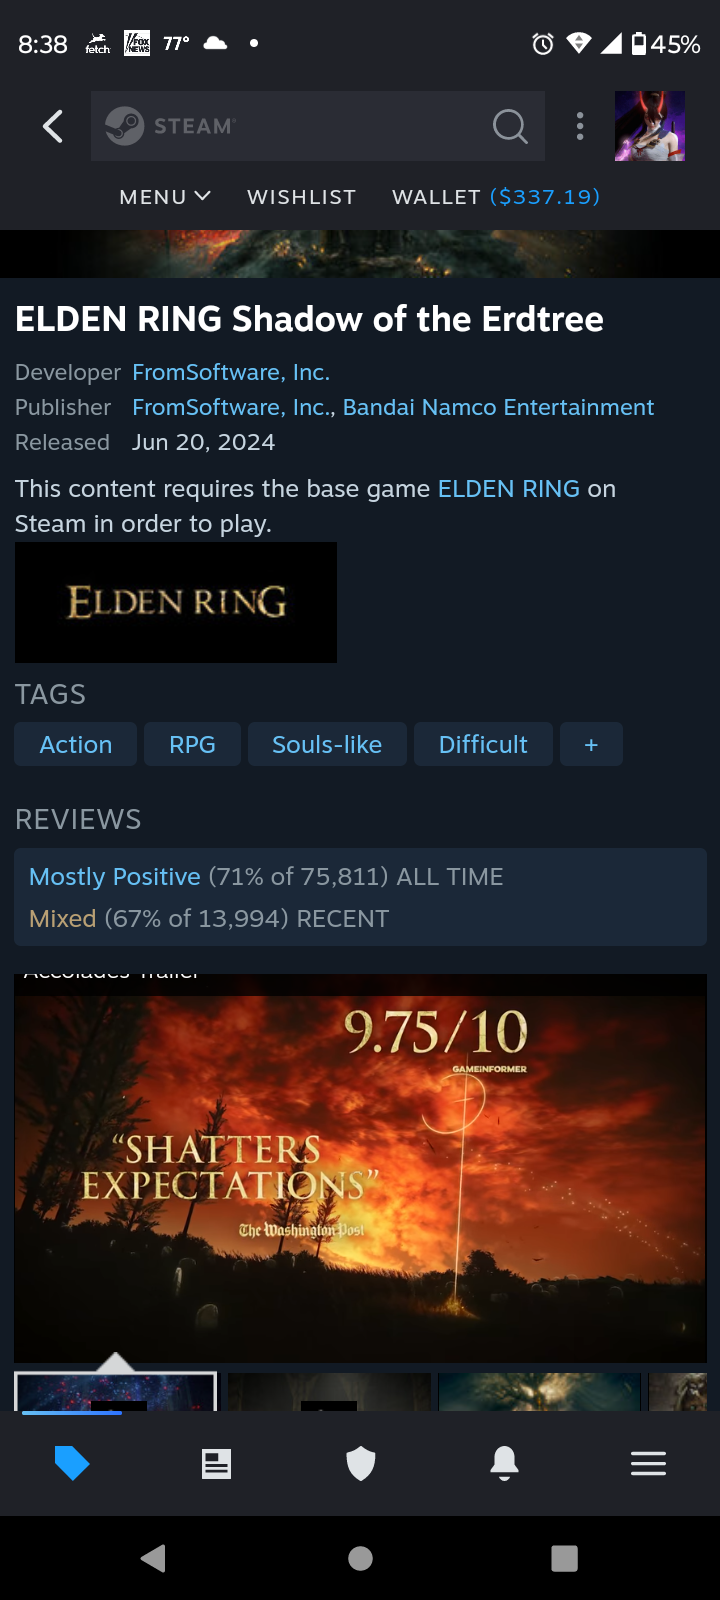720x1600 pixels.
Task: Open the ELDEN RING base game banner
Action: click(176, 602)
